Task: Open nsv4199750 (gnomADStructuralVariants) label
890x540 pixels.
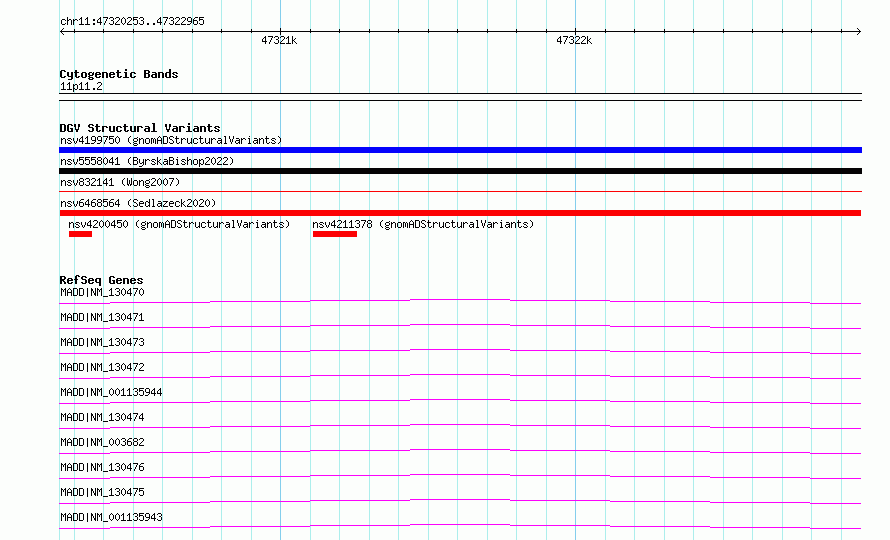Action: click(x=171, y=140)
